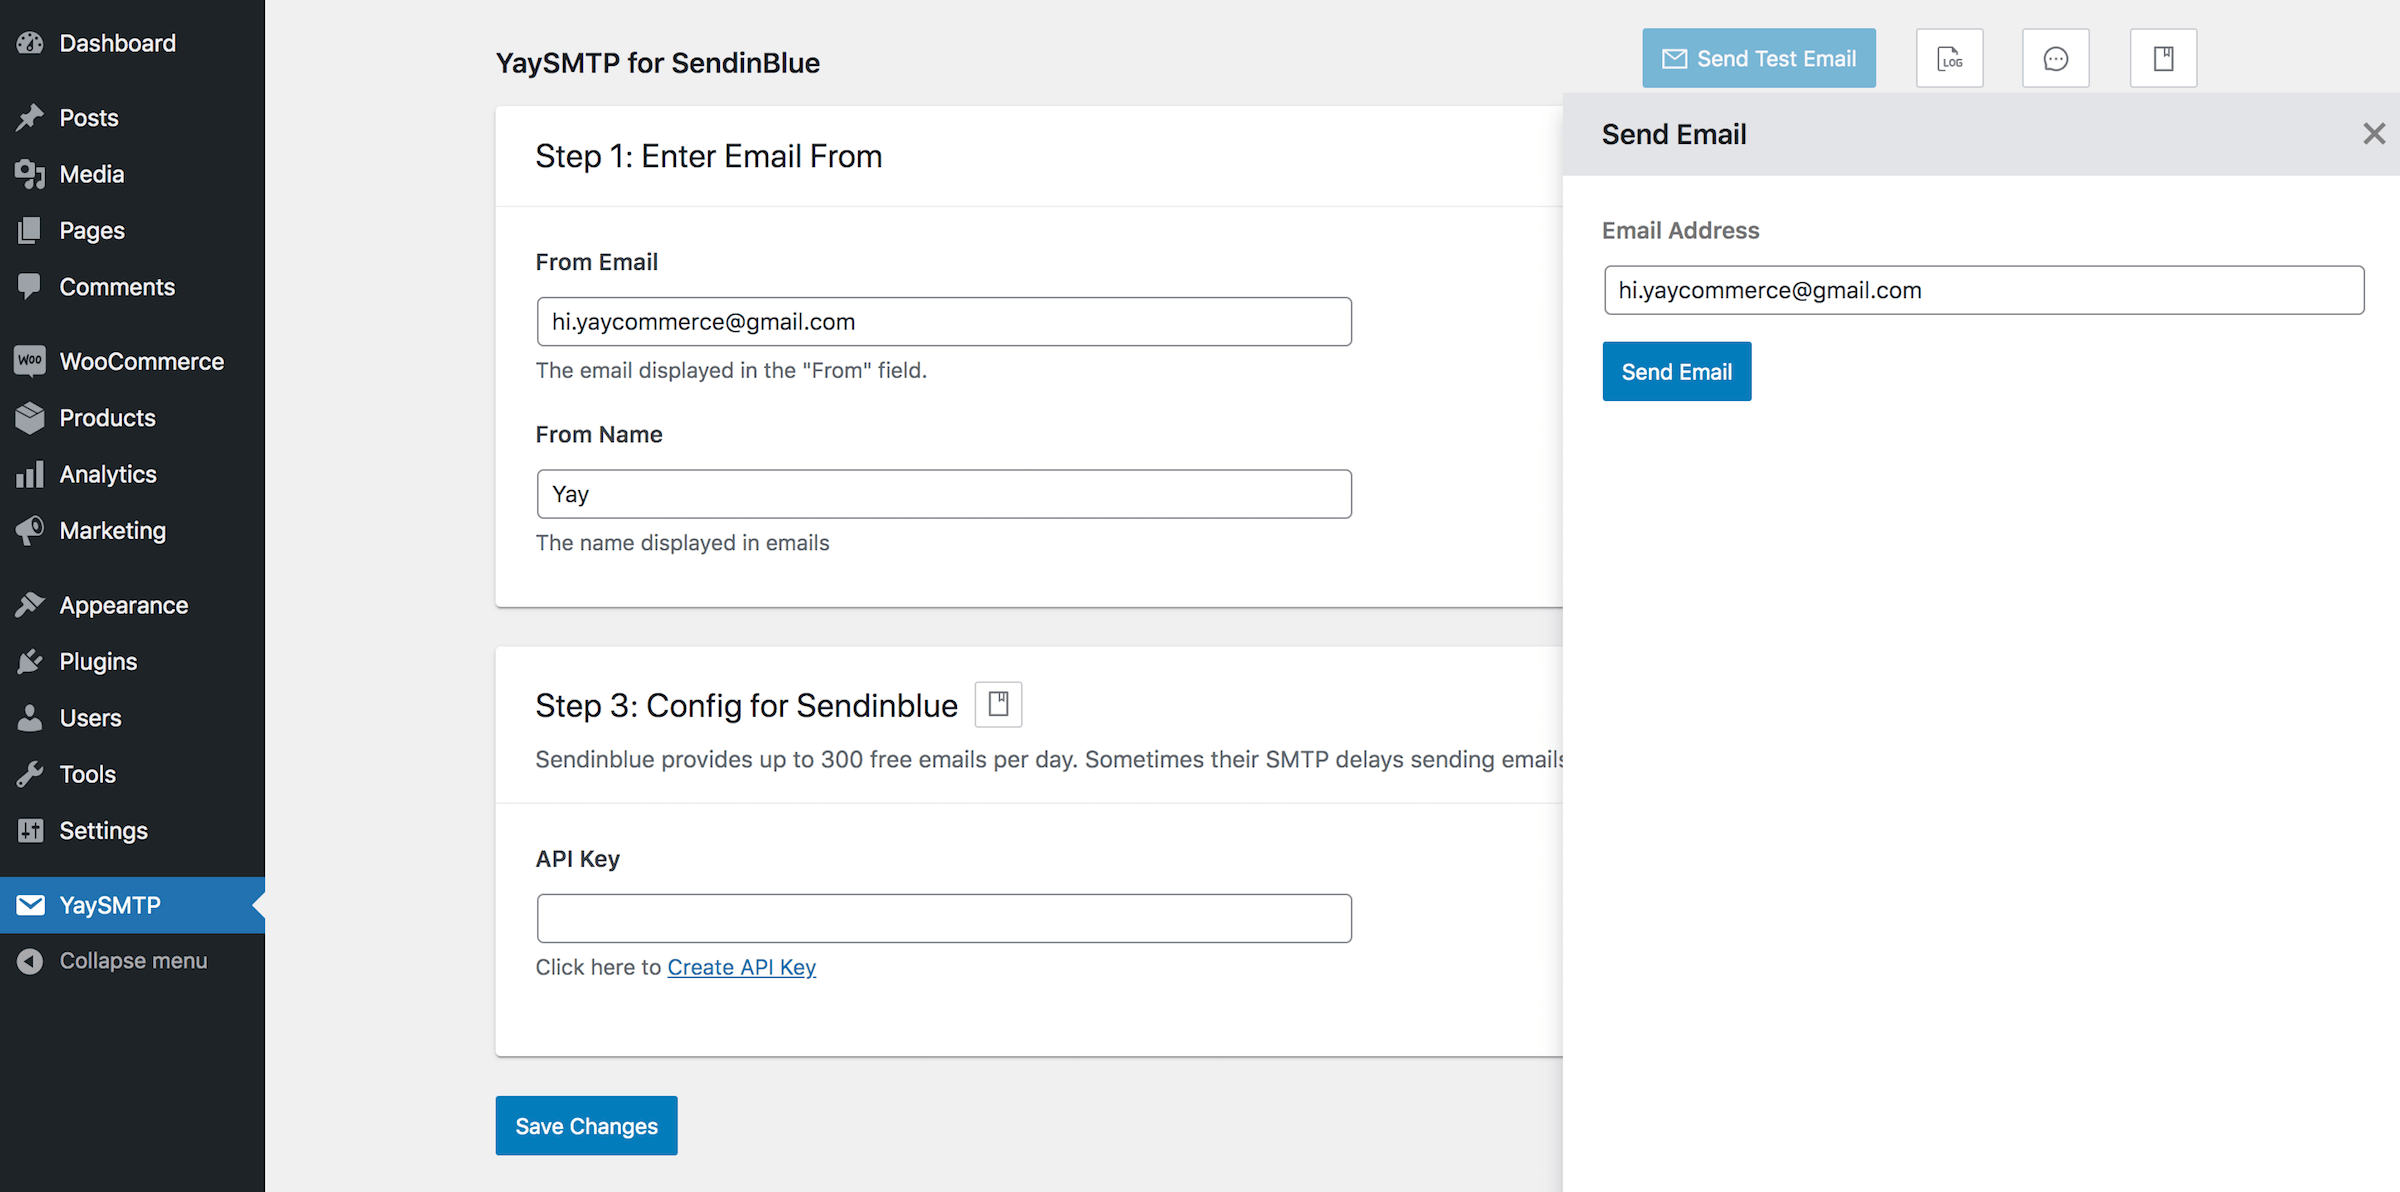Open the Create API Key link
The width and height of the screenshot is (2400, 1192).
pos(742,967)
